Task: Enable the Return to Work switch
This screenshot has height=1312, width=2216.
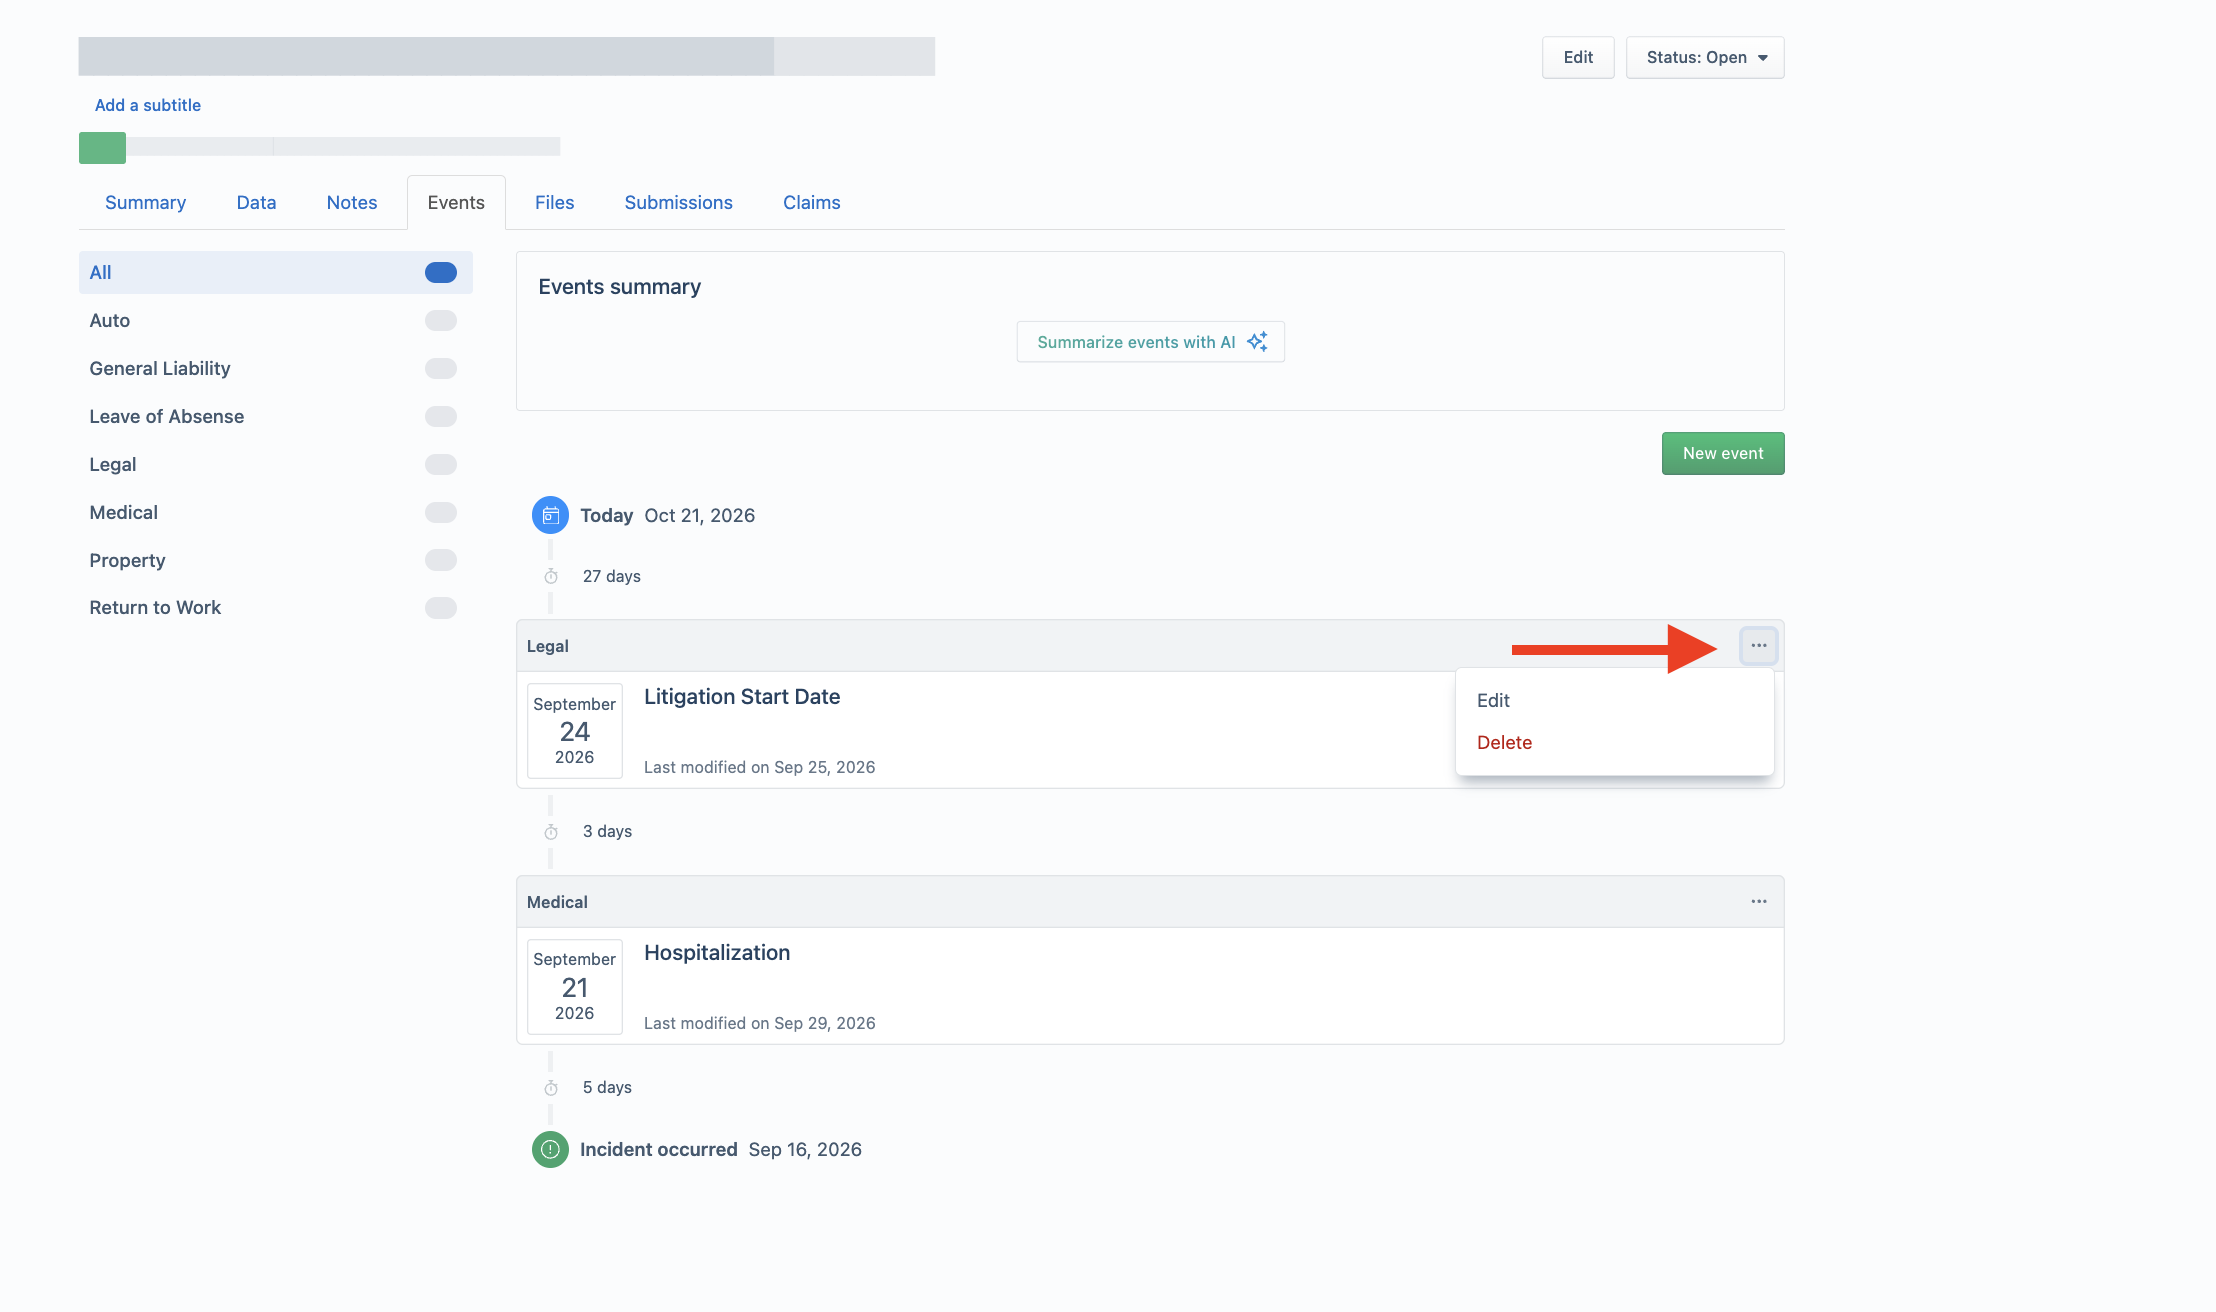Action: click(x=441, y=608)
